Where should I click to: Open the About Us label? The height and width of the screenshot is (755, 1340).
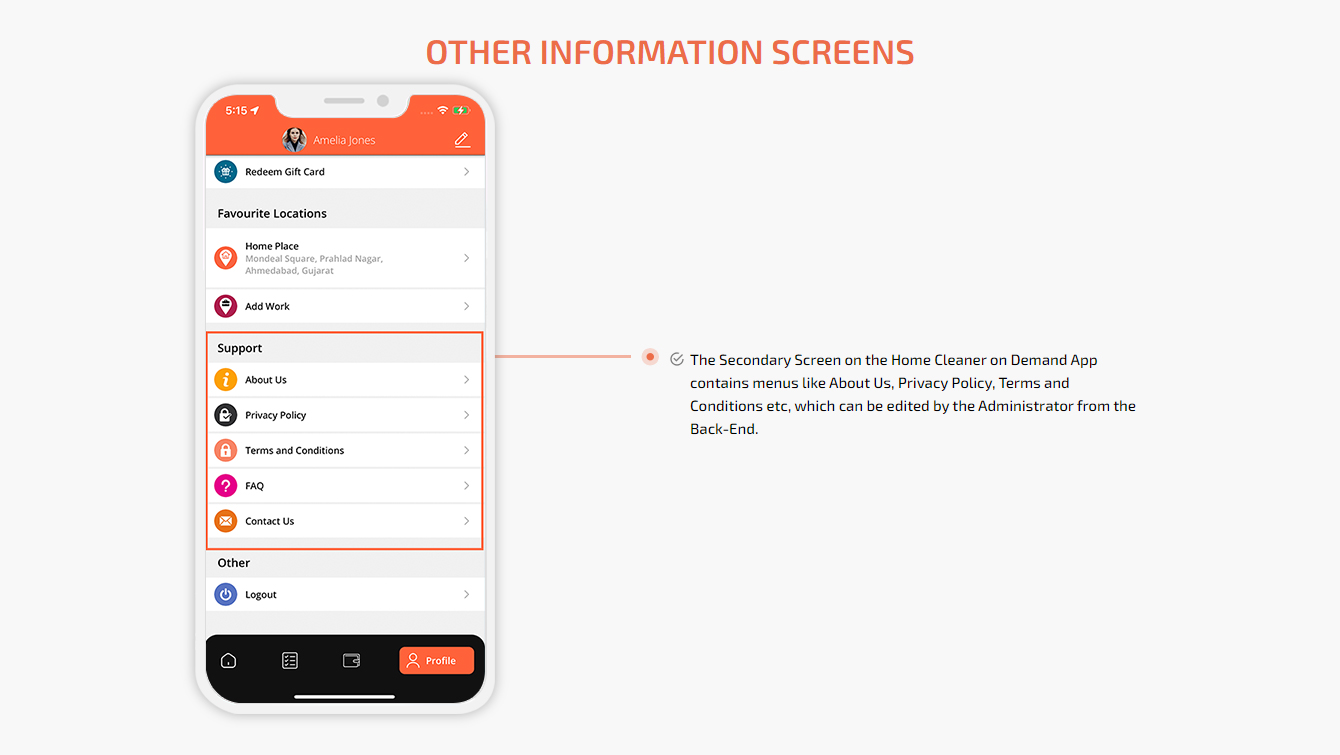[x=266, y=380]
